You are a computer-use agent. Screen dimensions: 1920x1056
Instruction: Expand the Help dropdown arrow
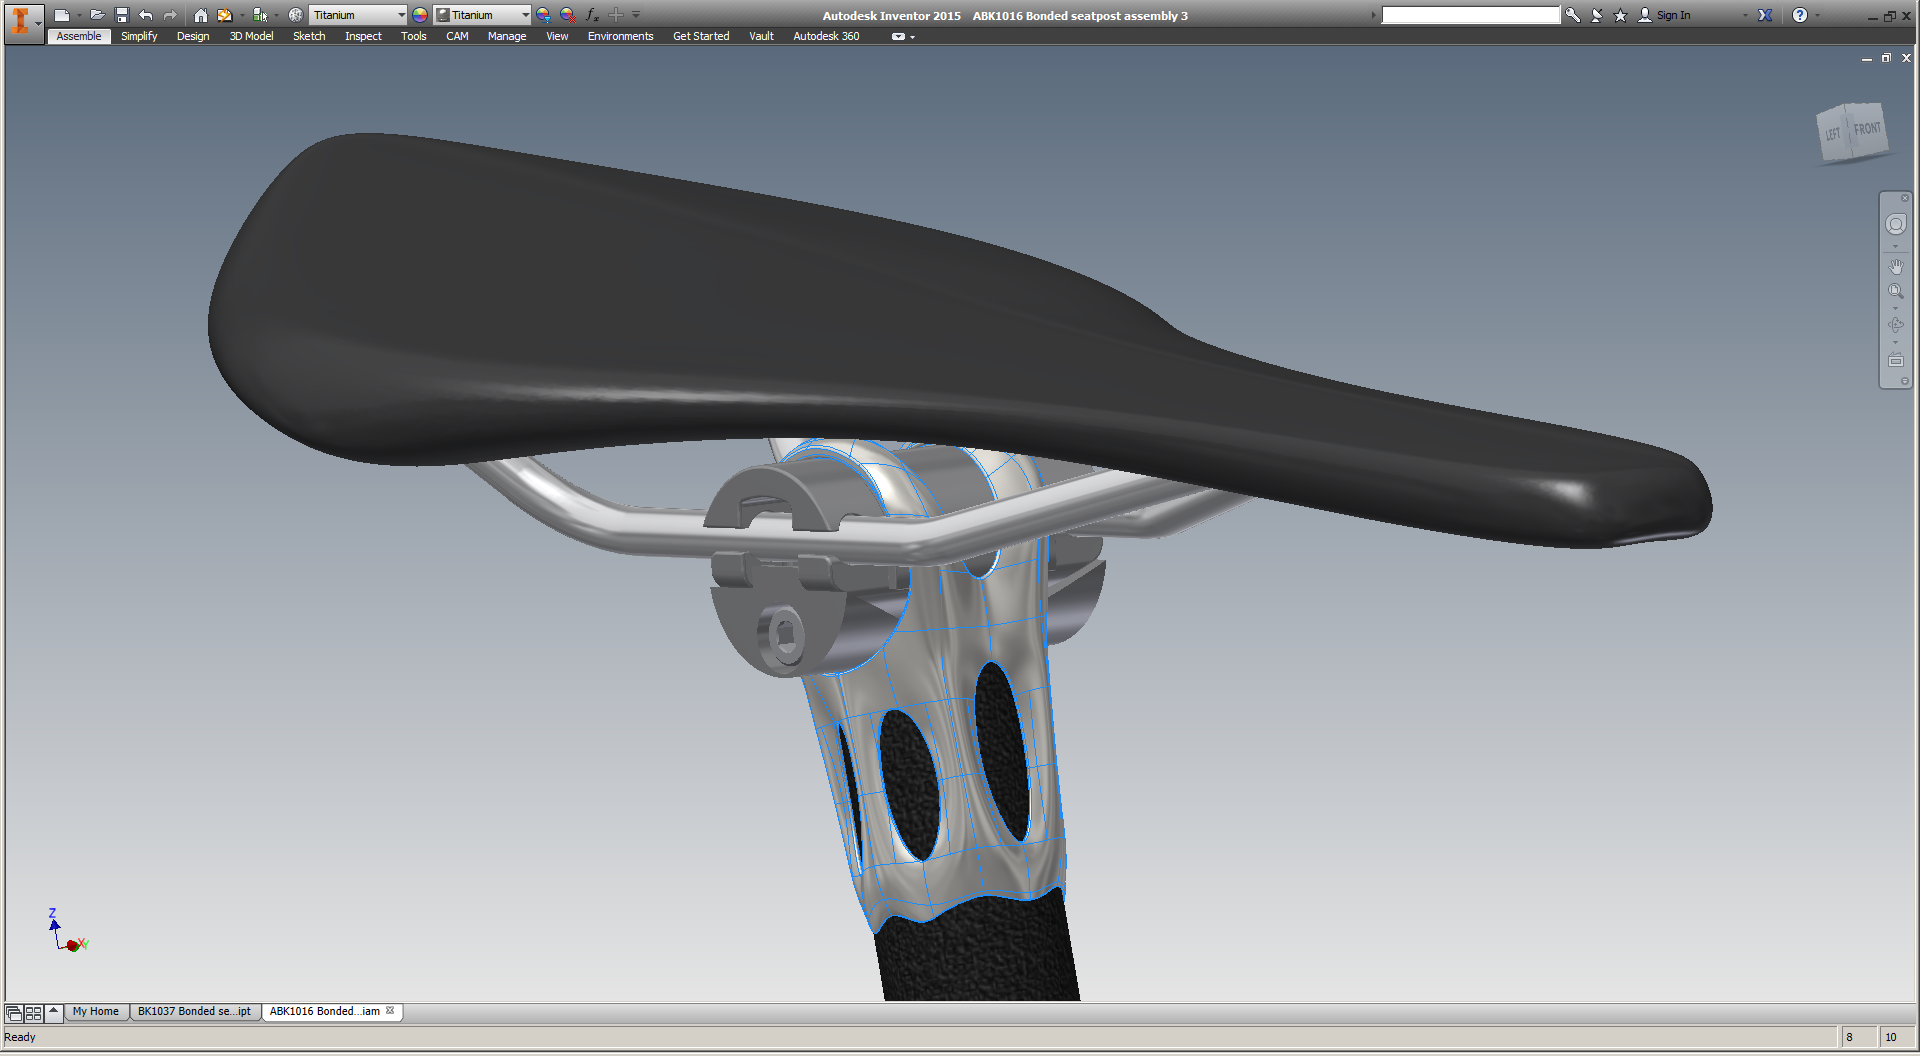coord(1817,15)
